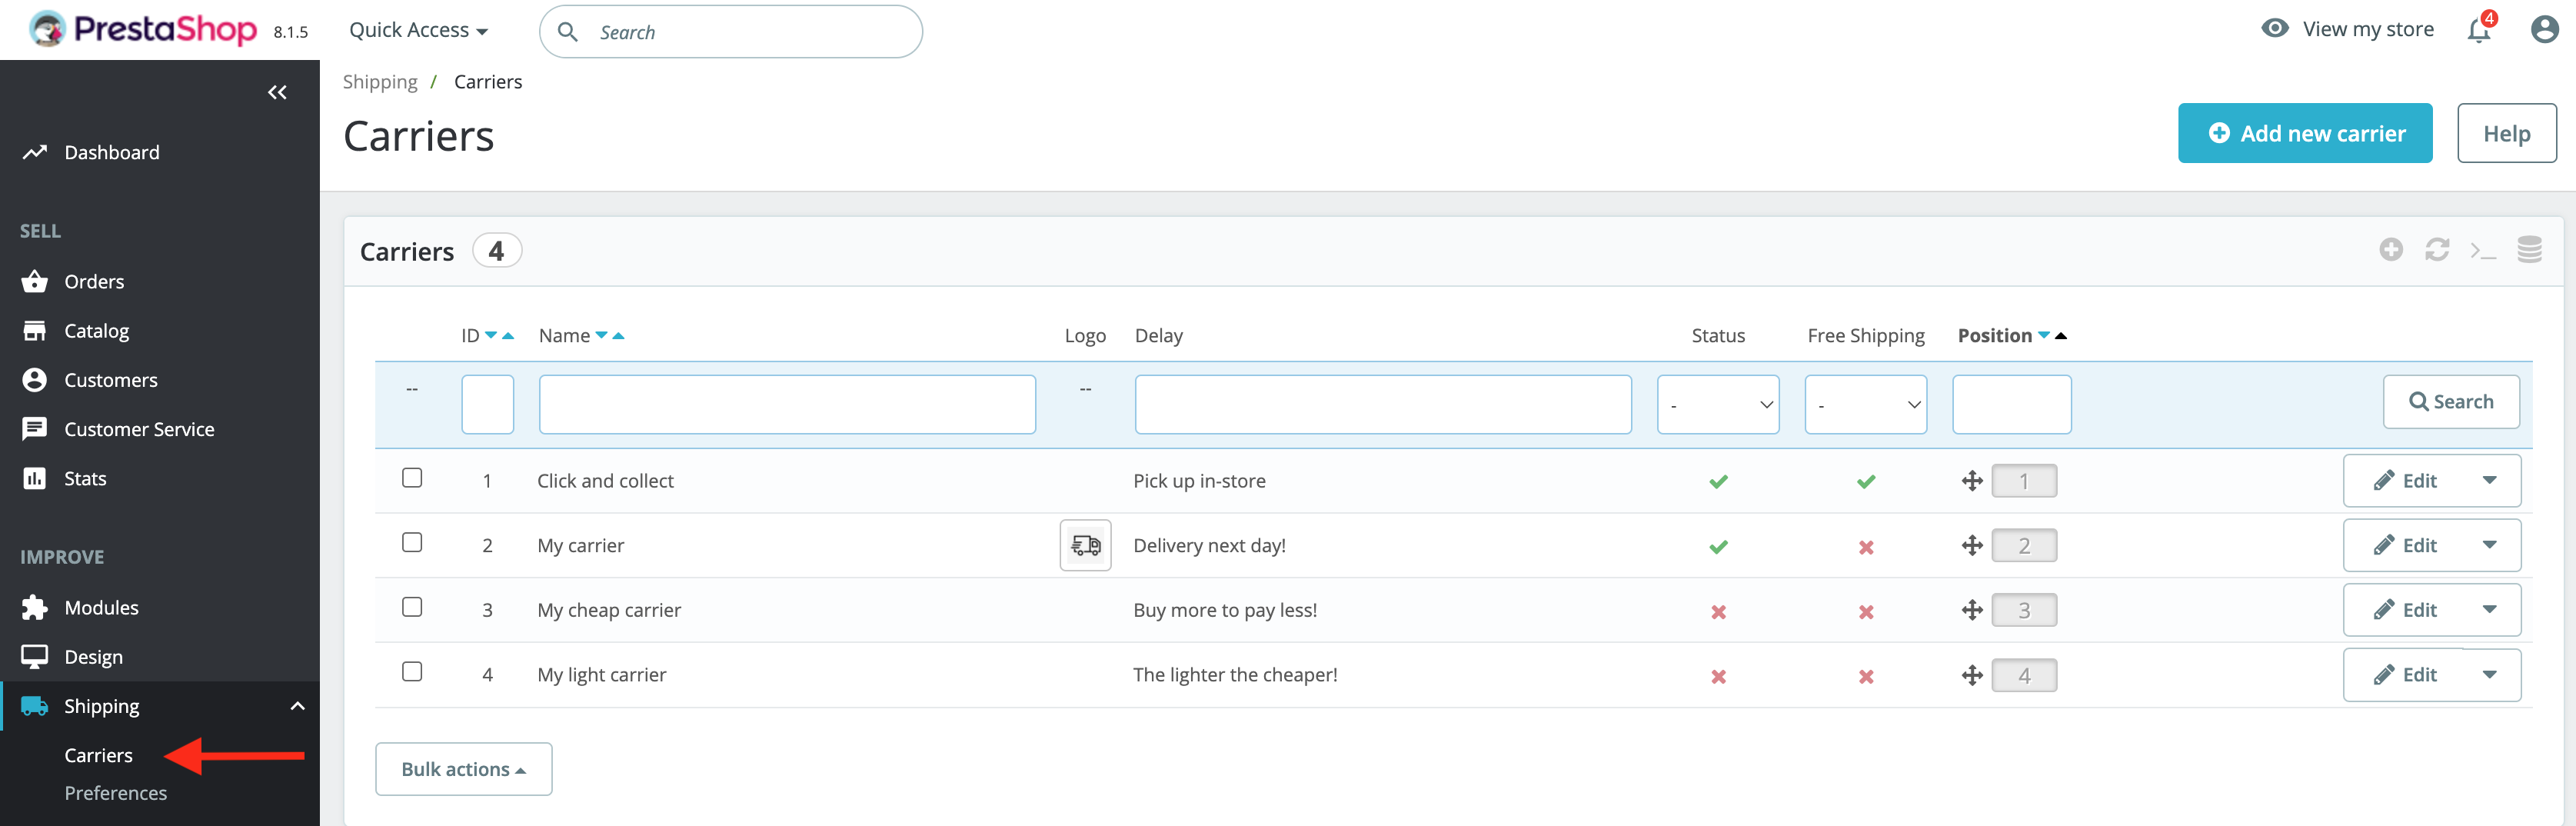Viewport: 2576px width, 826px height.
Task: Collapse the Shipping menu chevron
Action: (x=297, y=706)
